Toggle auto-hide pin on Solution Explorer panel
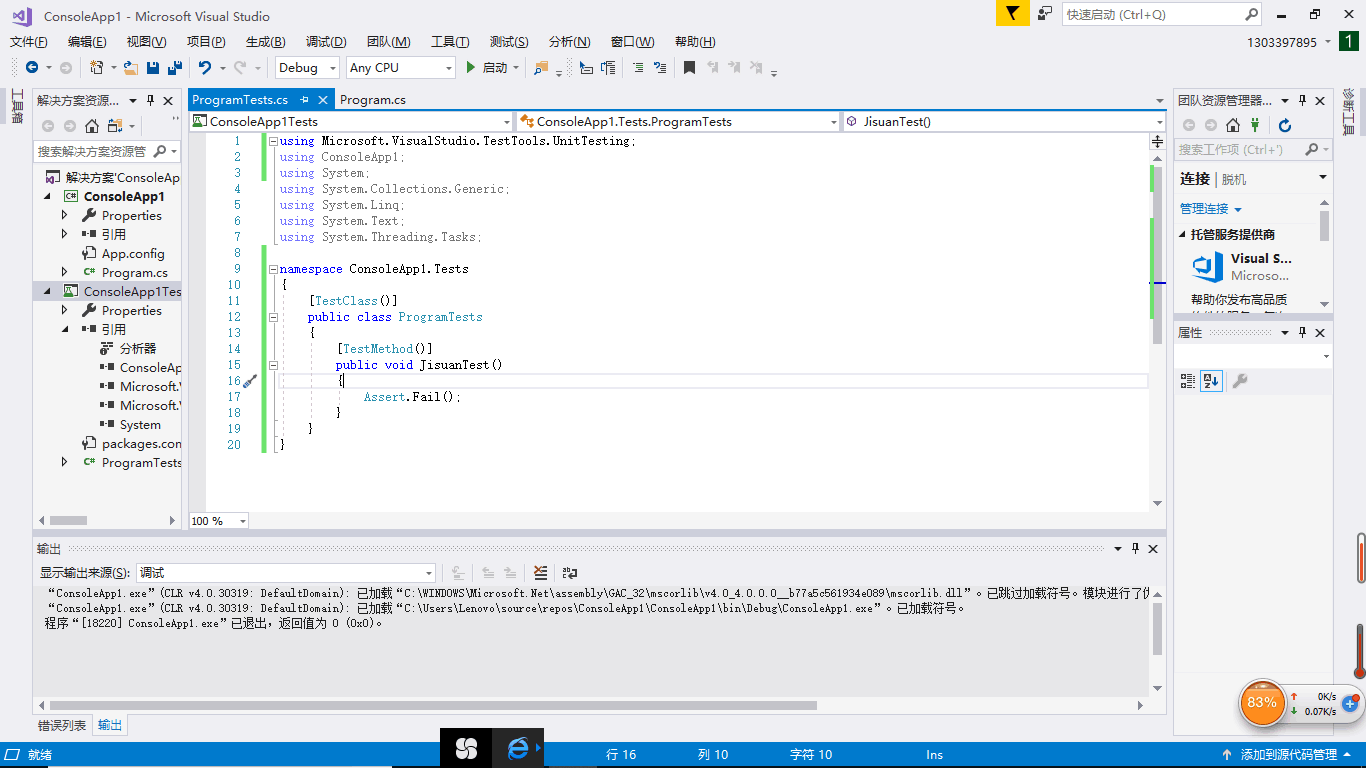This screenshot has height=768, width=1366. click(151, 100)
